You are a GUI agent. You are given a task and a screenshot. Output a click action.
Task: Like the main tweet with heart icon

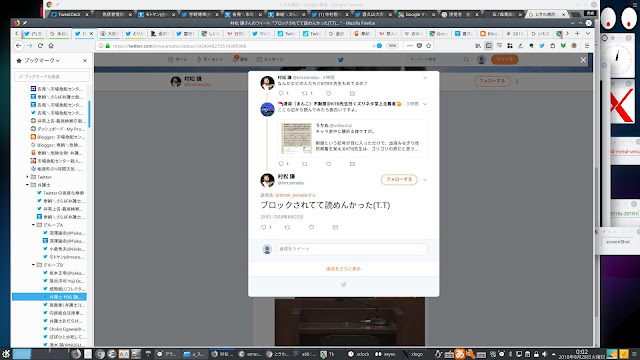[x=311, y=227]
